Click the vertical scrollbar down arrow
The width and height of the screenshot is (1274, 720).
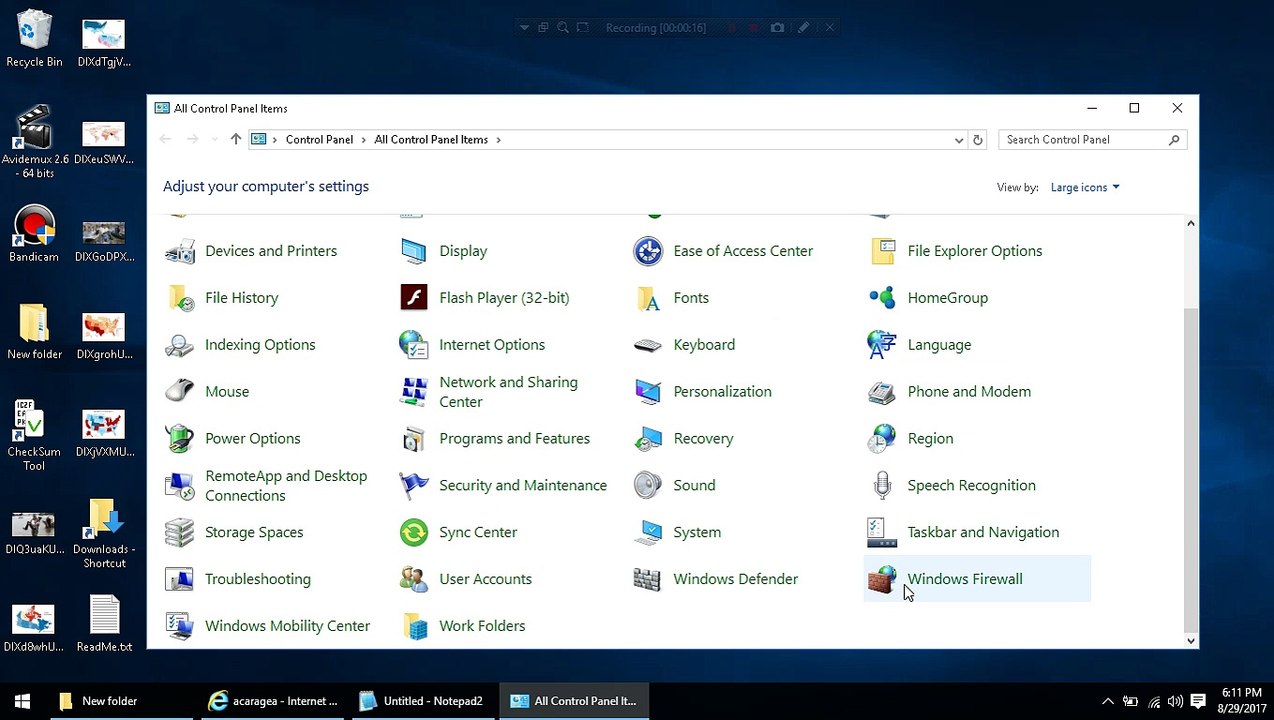tap(1190, 641)
